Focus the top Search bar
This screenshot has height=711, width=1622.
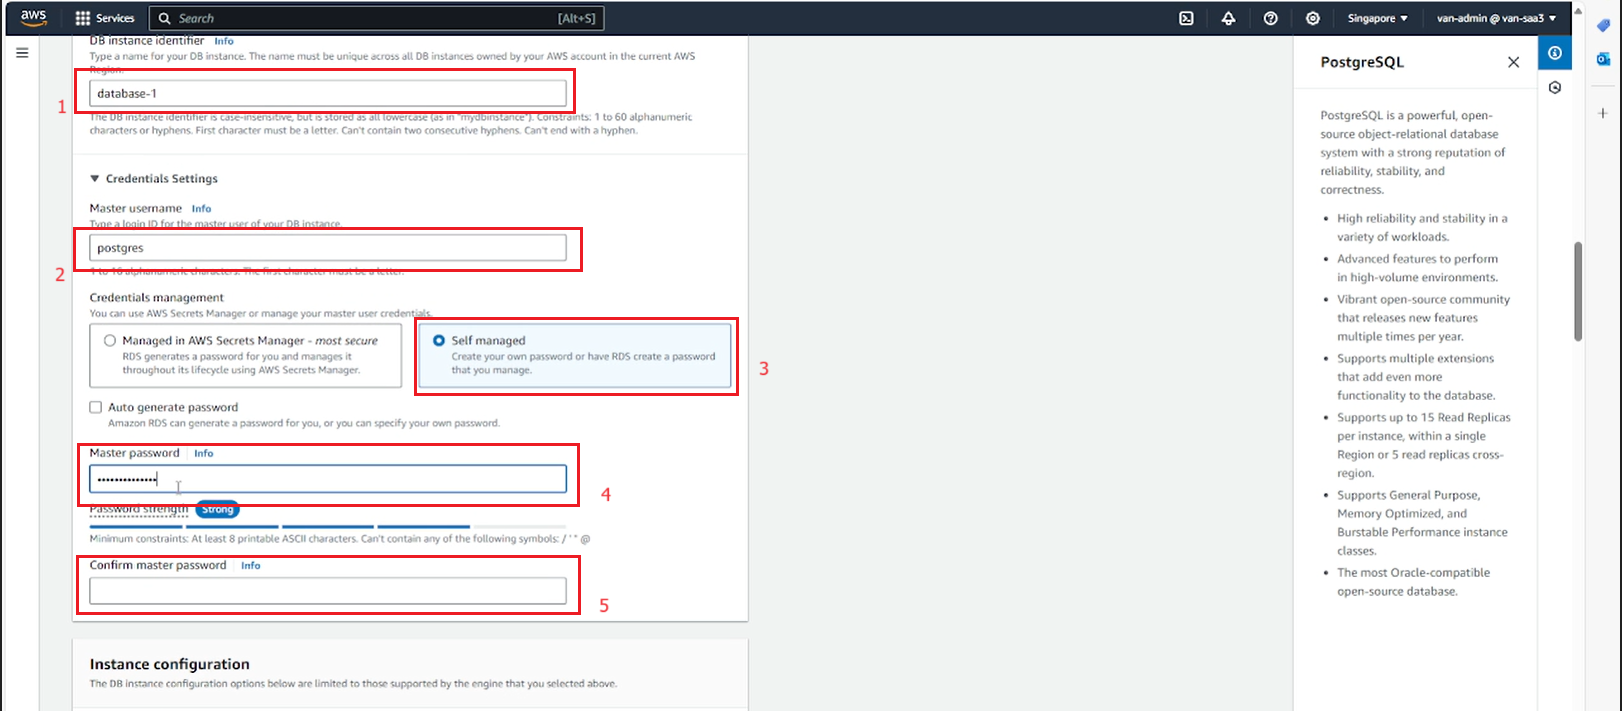(x=376, y=18)
